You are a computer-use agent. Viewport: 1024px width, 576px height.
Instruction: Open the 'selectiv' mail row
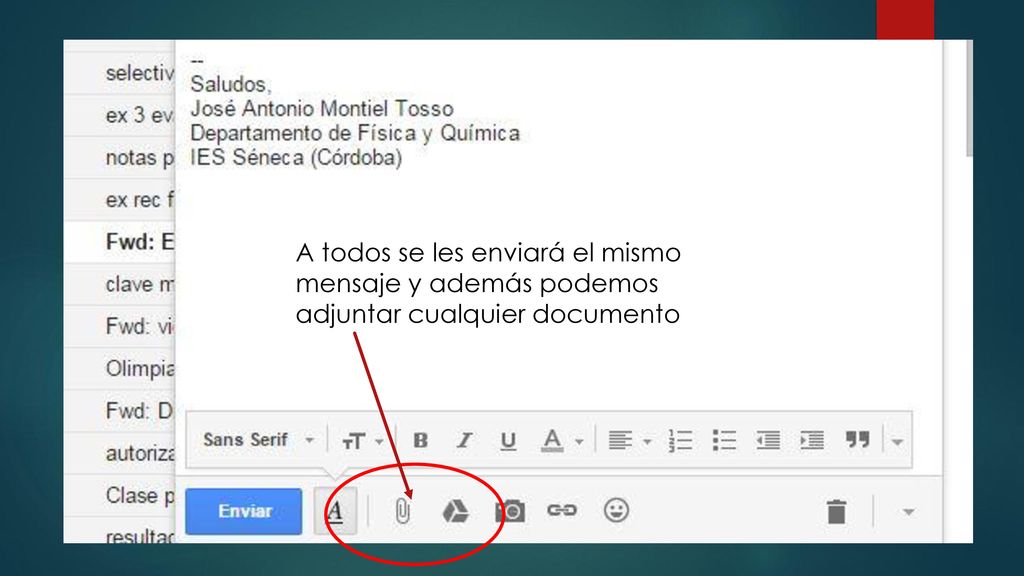coord(120,73)
